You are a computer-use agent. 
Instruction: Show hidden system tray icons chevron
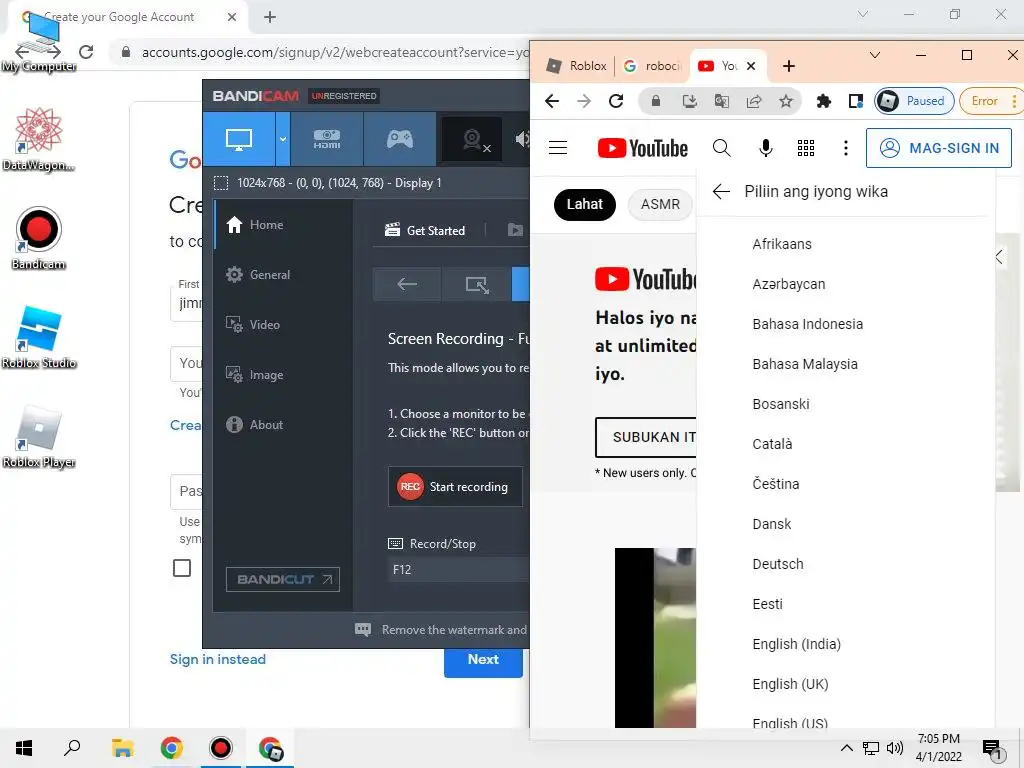[x=846, y=748]
